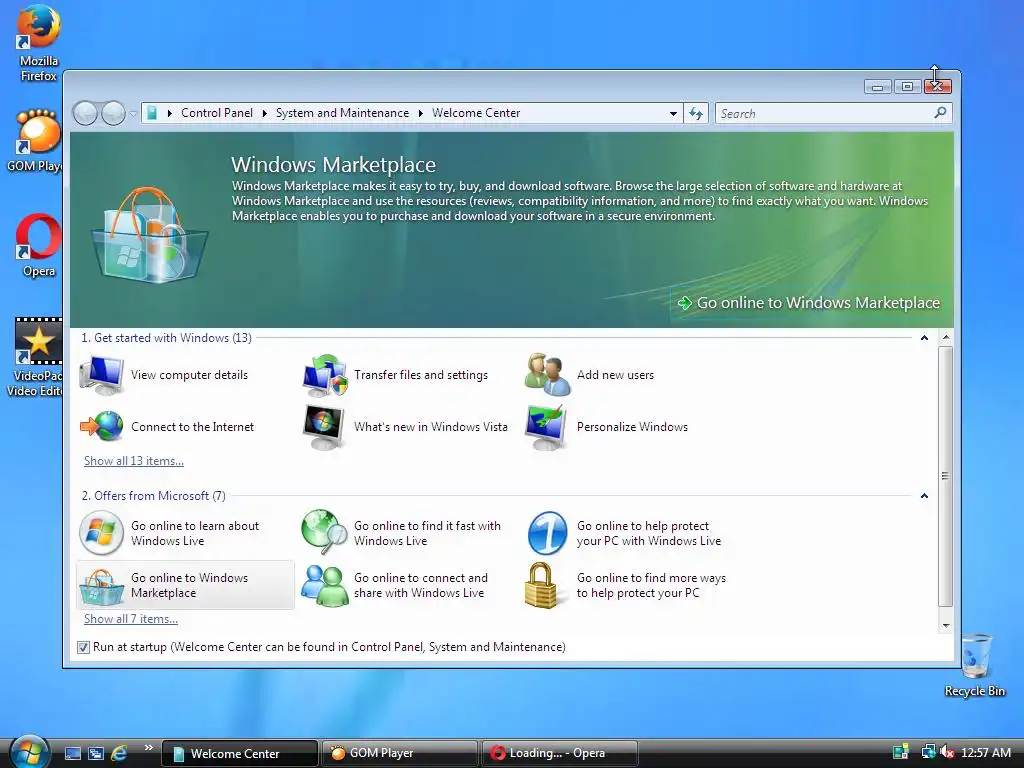The height and width of the screenshot is (768, 1024).
Task: Click the back navigation arrow button
Action: point(85,114)
